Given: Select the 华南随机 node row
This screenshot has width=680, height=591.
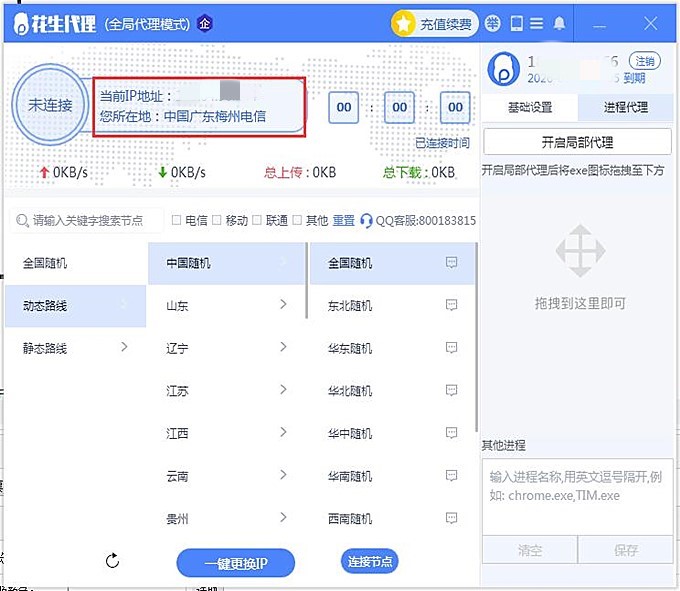Looking at the screenshot, I should click(392, 477).
